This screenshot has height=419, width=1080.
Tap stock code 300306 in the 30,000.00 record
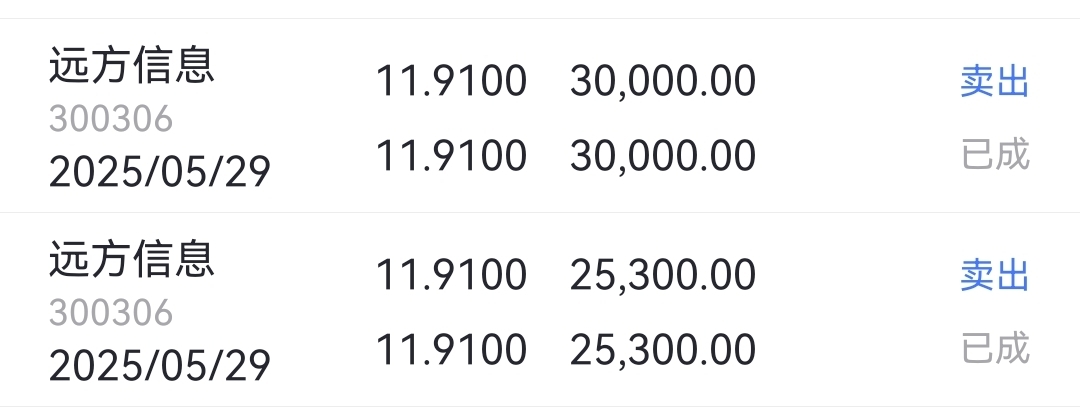pyautogui.click(x=111, y=119)
